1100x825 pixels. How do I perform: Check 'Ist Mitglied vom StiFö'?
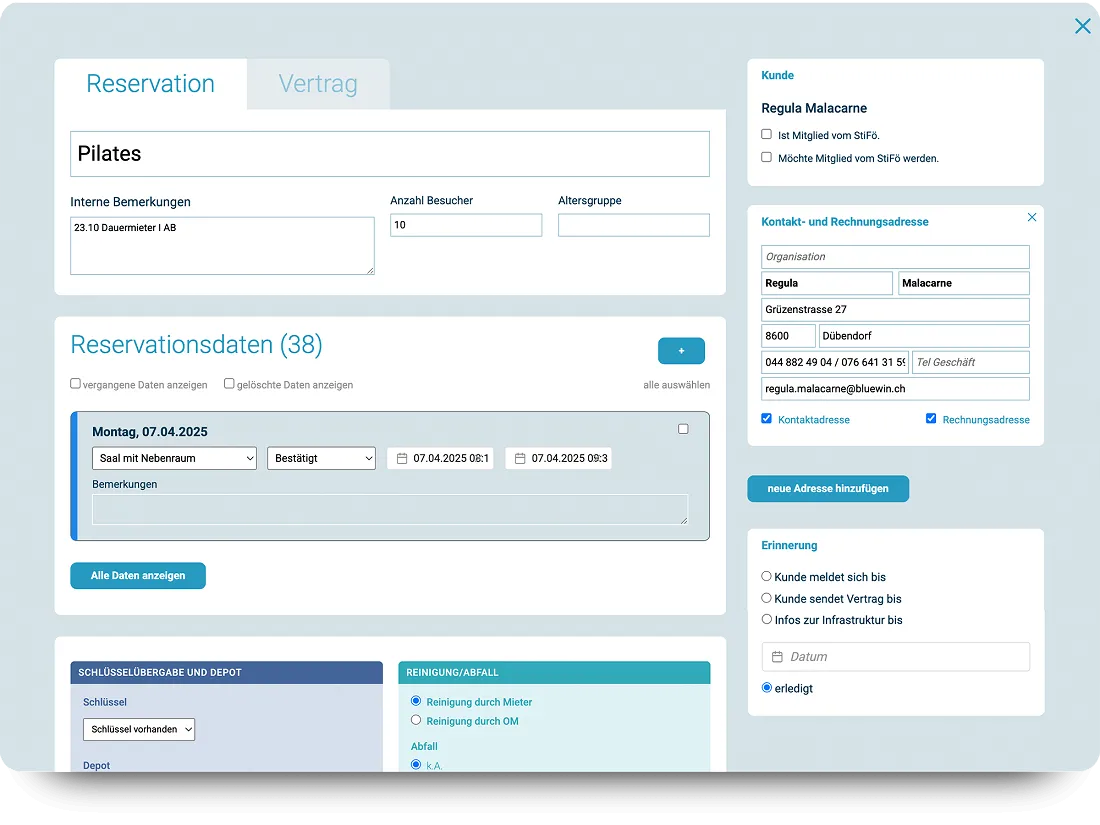pos(766,134)
